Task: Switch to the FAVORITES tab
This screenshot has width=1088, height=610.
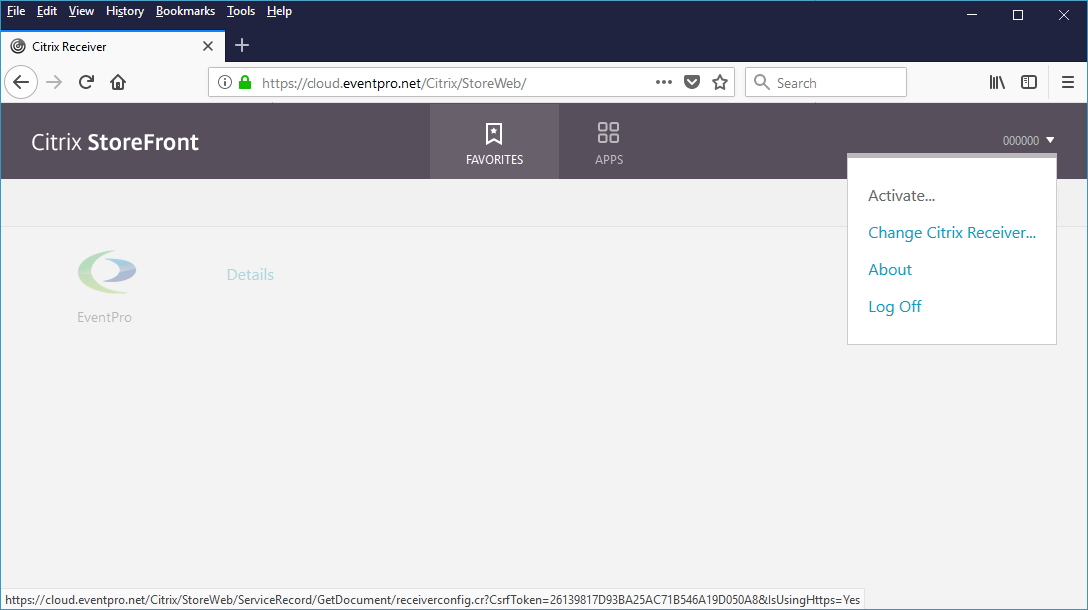Action: tap(494, 142)
